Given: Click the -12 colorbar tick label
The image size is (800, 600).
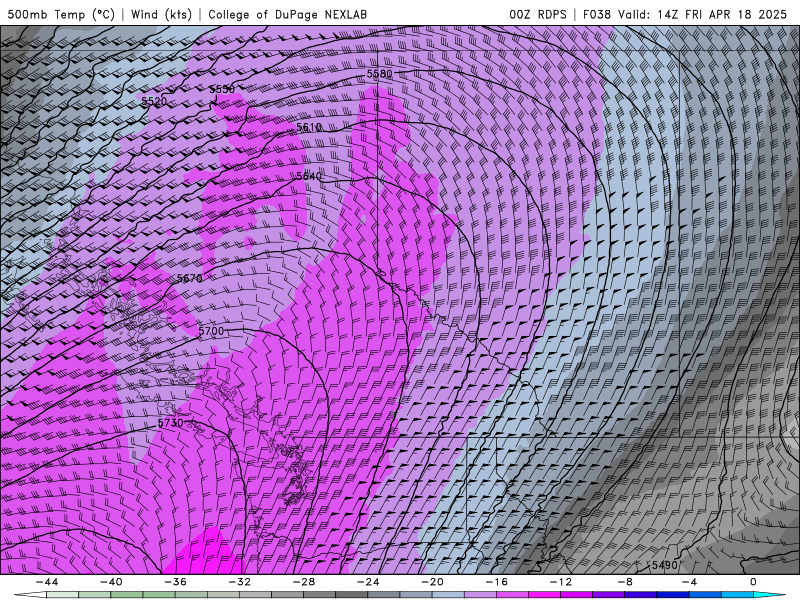Looking at the screenshot, I should tap(561, 582).
